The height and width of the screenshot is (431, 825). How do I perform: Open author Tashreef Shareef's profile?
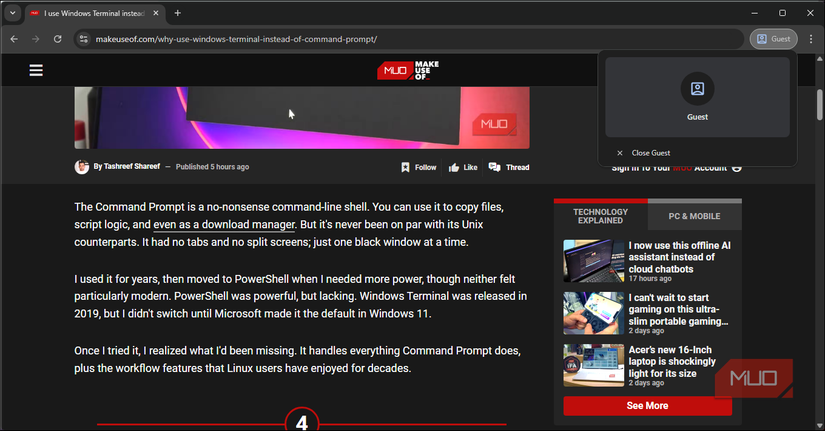pyautogui.click(x=132, y=166)
